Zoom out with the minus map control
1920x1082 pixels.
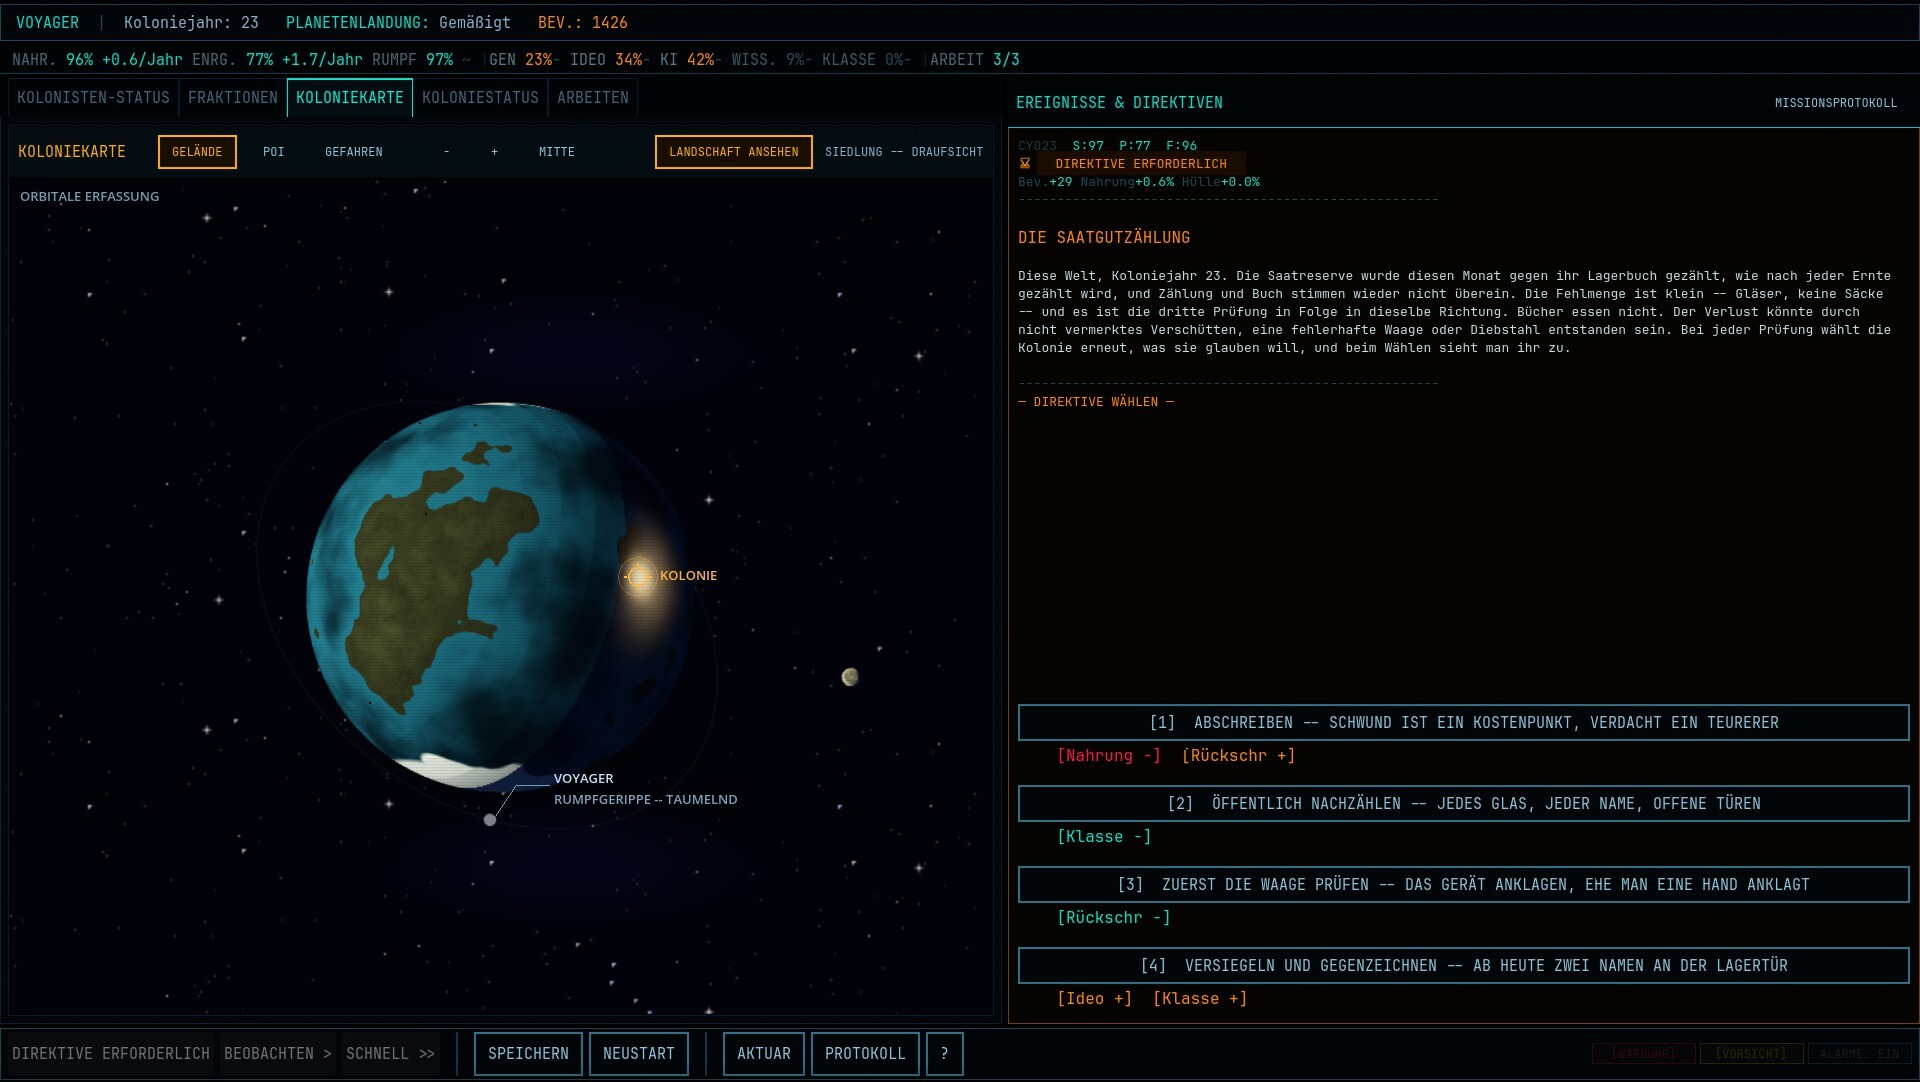point(446,152)
